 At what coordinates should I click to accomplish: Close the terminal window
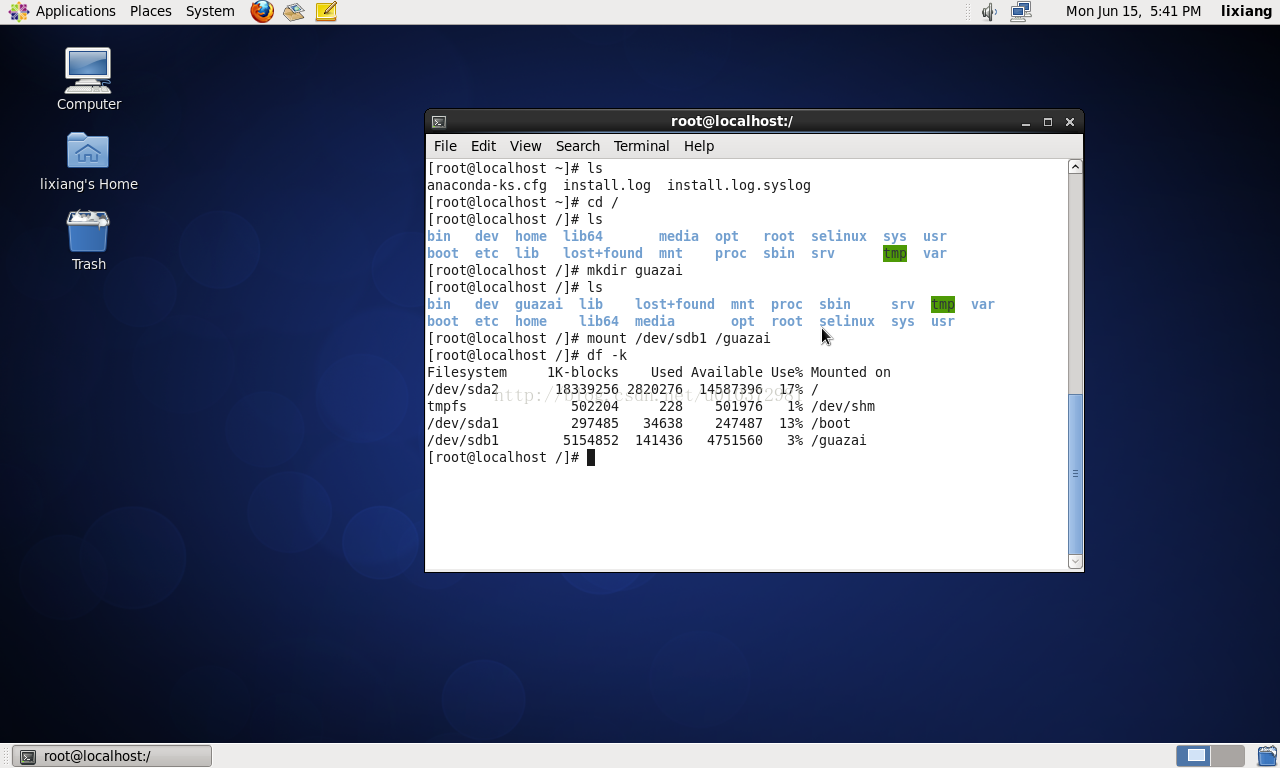pyautogui.click(x=1070, y=122)
